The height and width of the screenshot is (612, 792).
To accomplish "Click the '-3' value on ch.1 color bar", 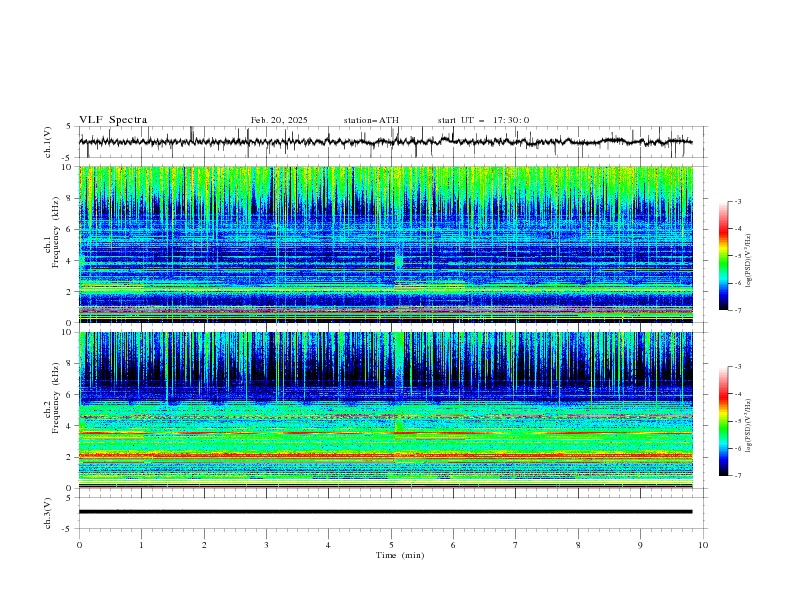I will 737,201.
